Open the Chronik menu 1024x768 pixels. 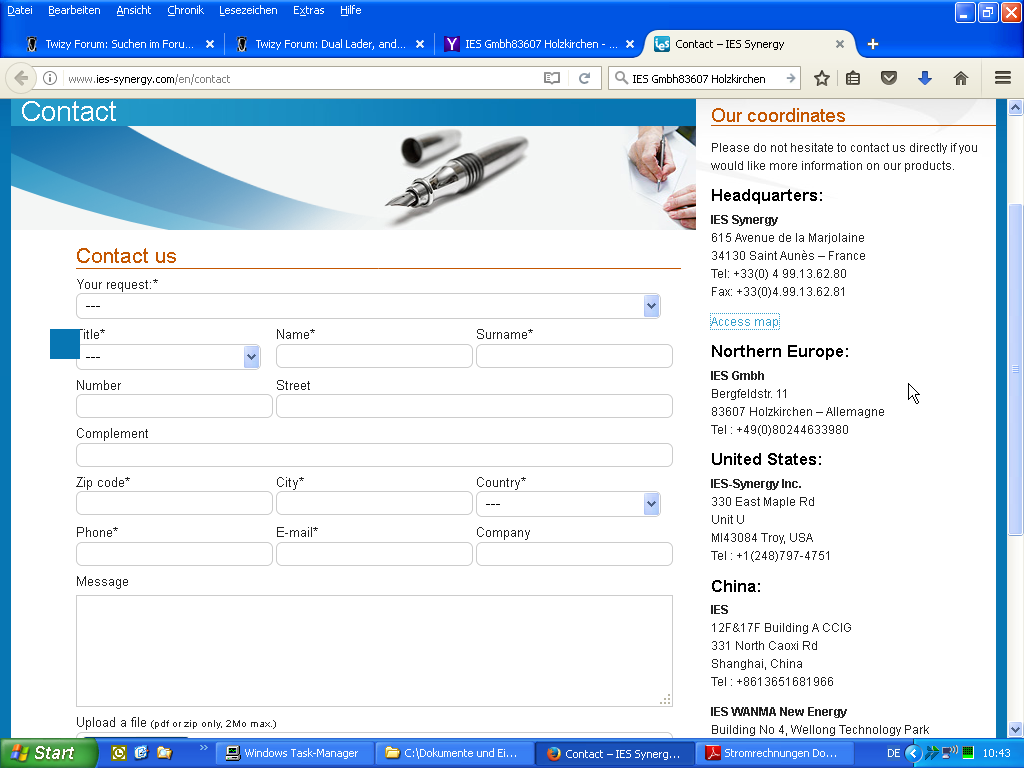[185, 10]
